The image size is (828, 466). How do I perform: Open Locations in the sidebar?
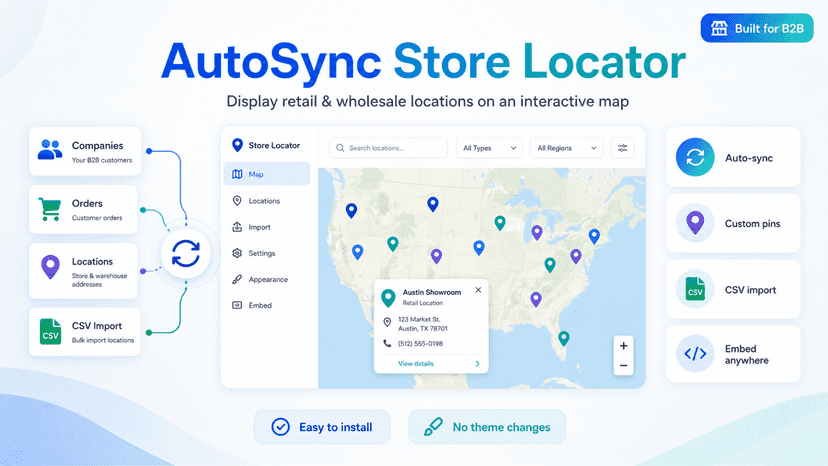267,201
